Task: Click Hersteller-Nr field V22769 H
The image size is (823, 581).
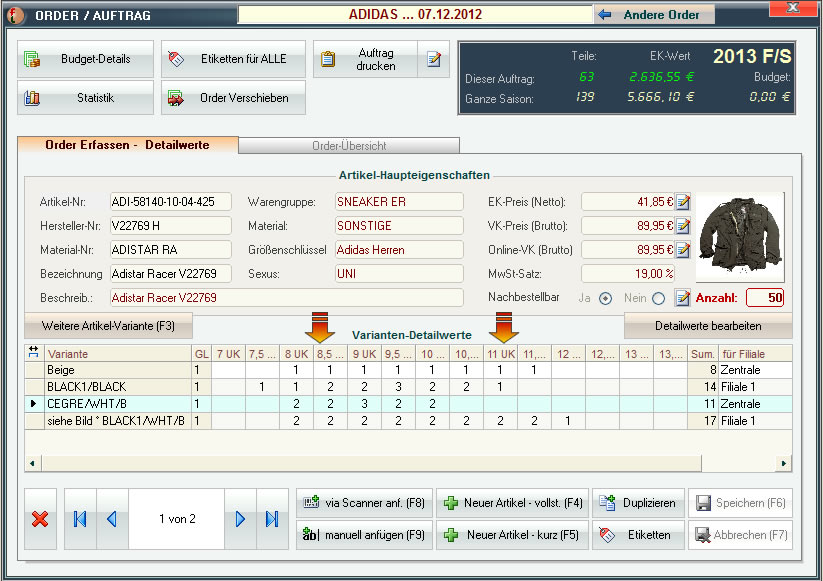Action: (x=171, y=226)
